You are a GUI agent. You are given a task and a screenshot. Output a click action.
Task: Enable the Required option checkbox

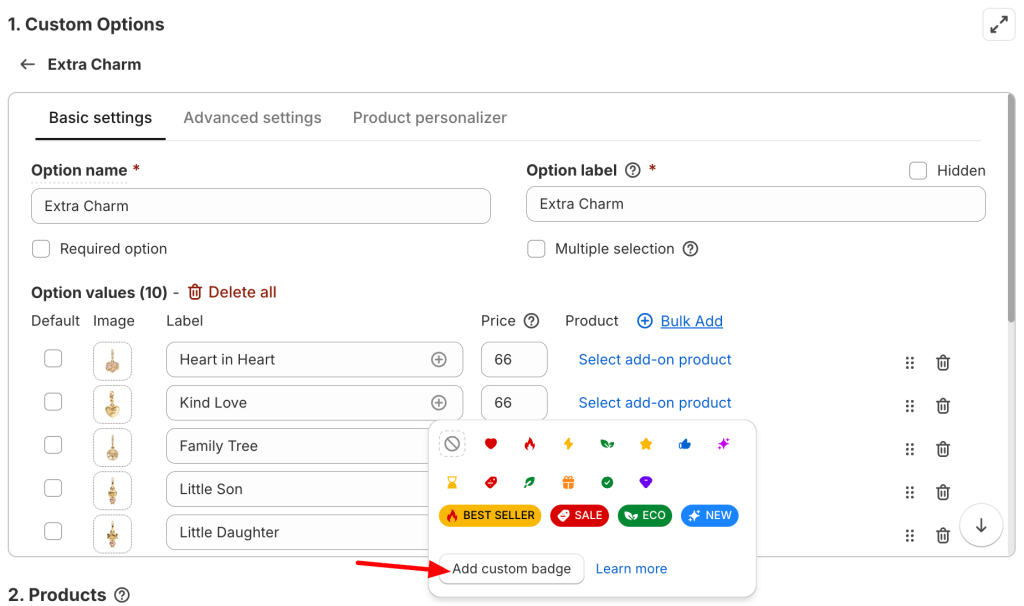pyautogui.click(x=41, y=249)
